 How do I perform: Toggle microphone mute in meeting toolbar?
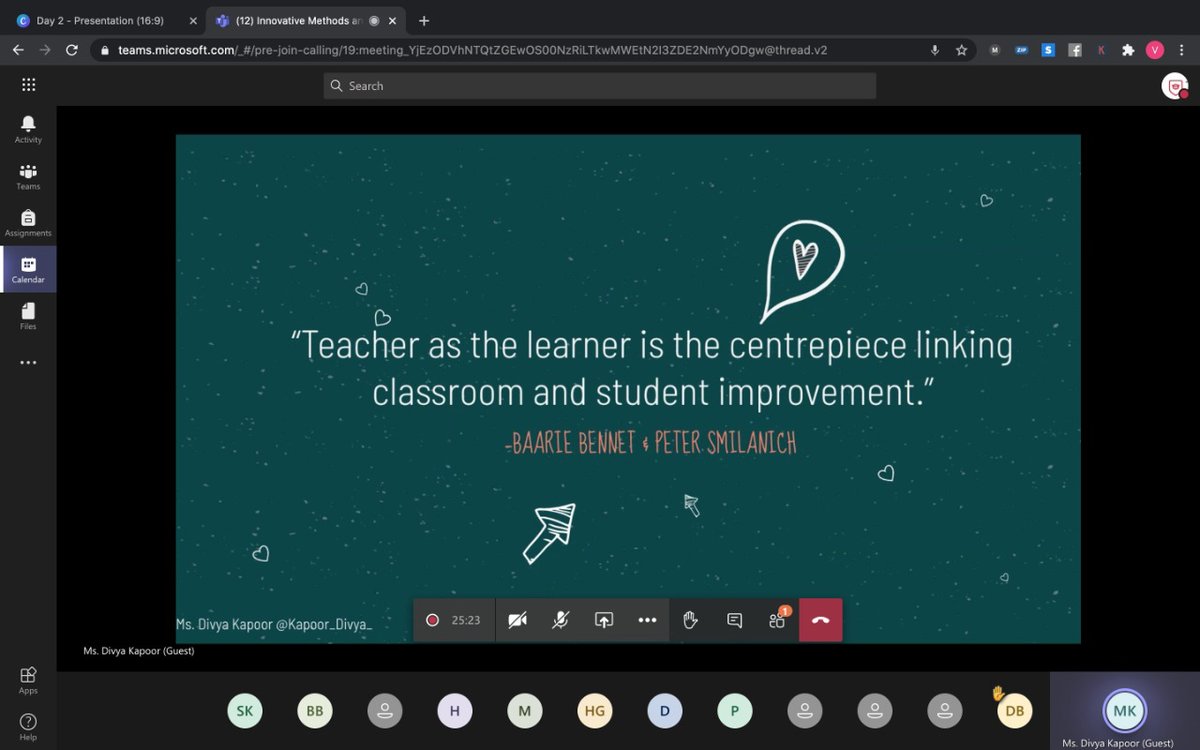pyautogui.click(x=561, y=620)
